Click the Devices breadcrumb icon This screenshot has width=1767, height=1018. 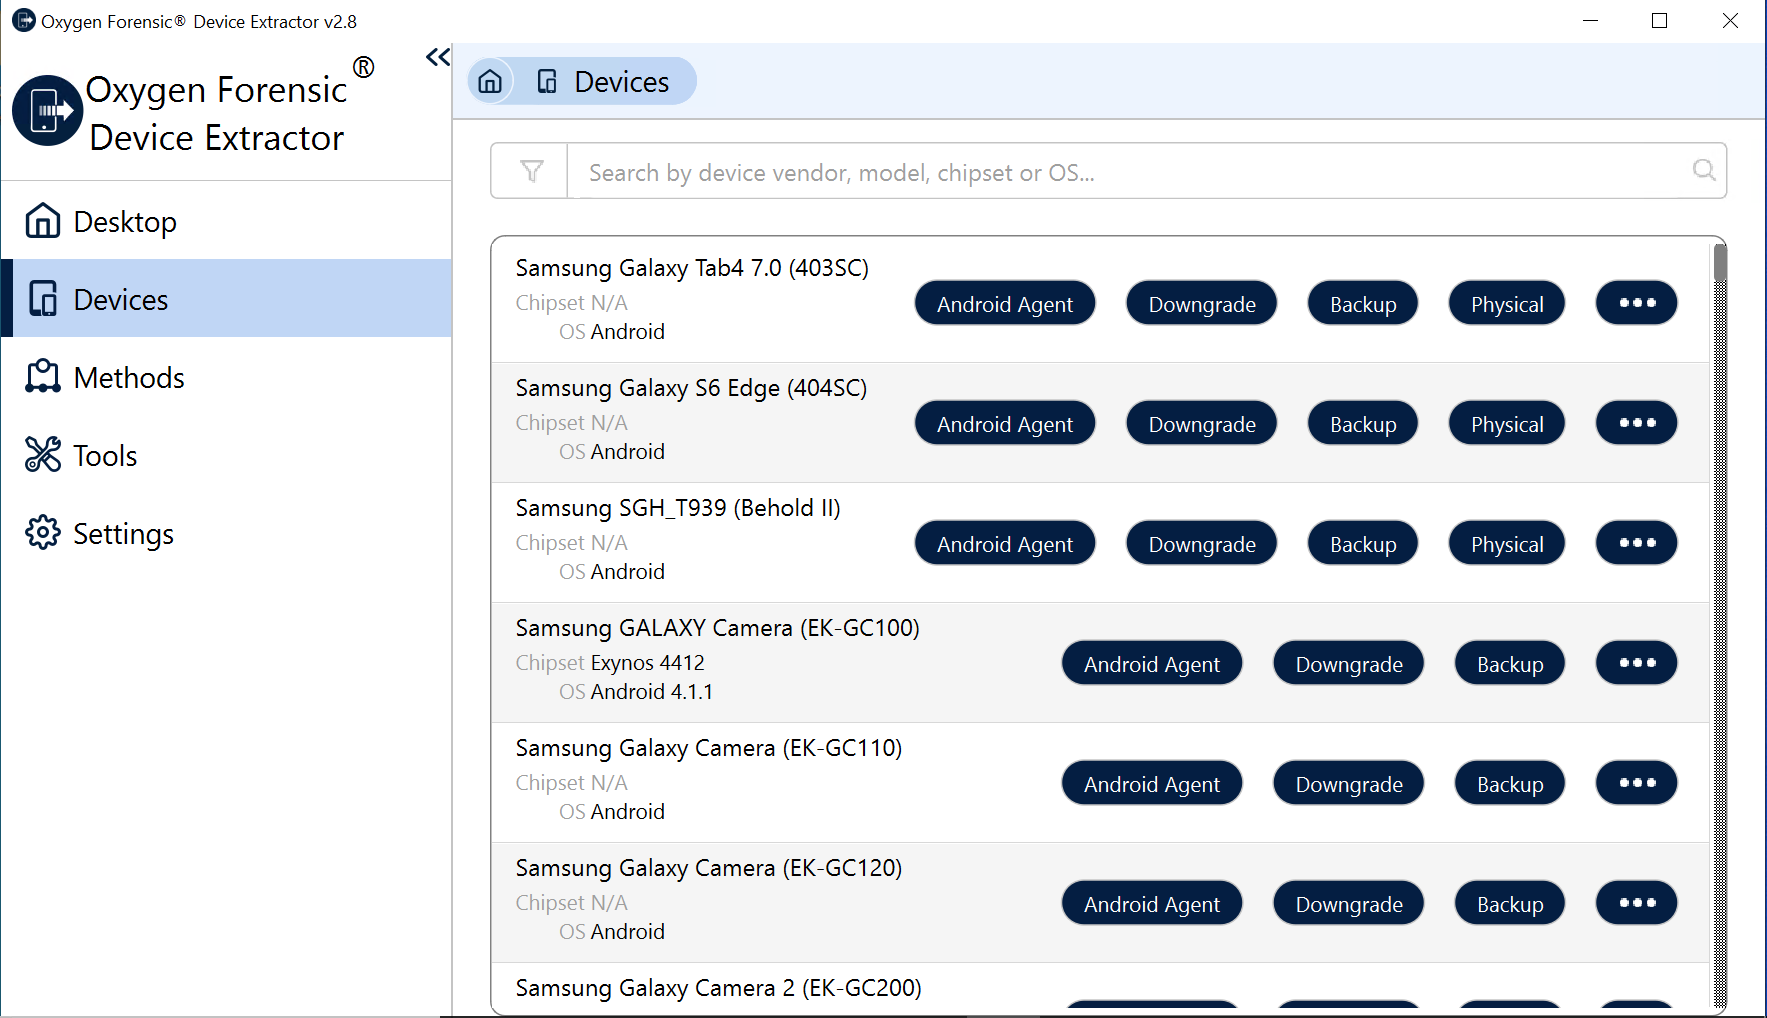click(x=547, y=81)
